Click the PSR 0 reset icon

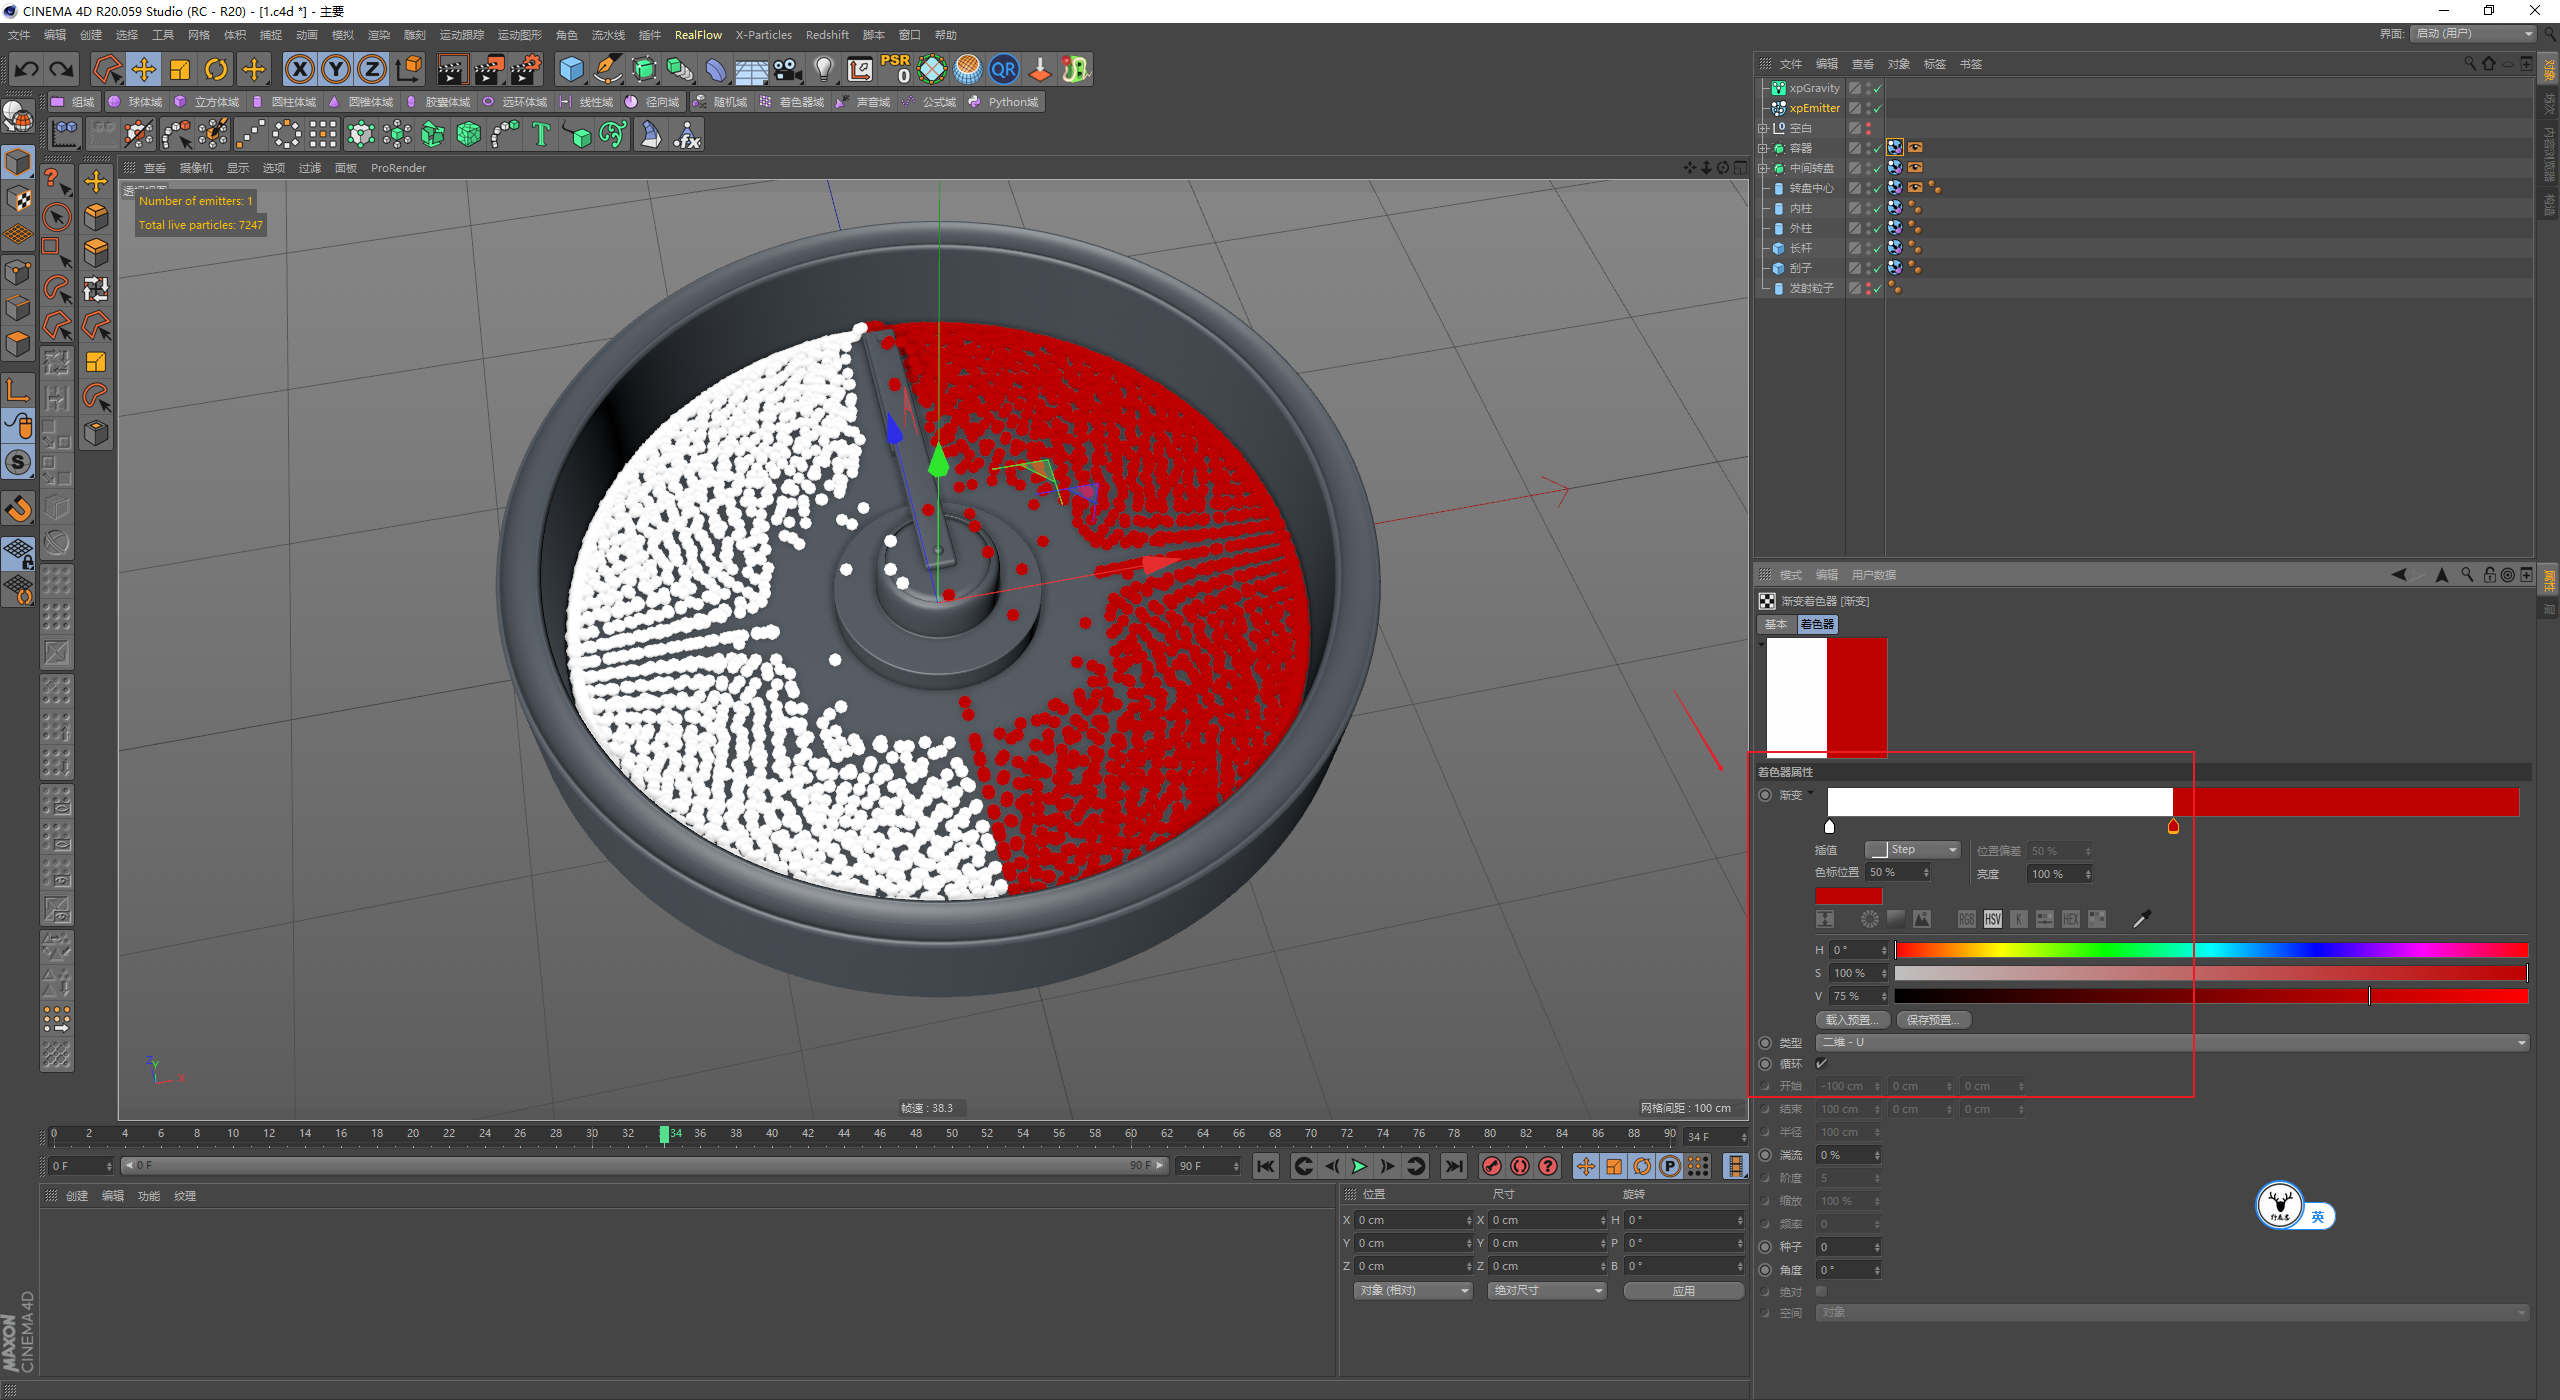(896, 69)
